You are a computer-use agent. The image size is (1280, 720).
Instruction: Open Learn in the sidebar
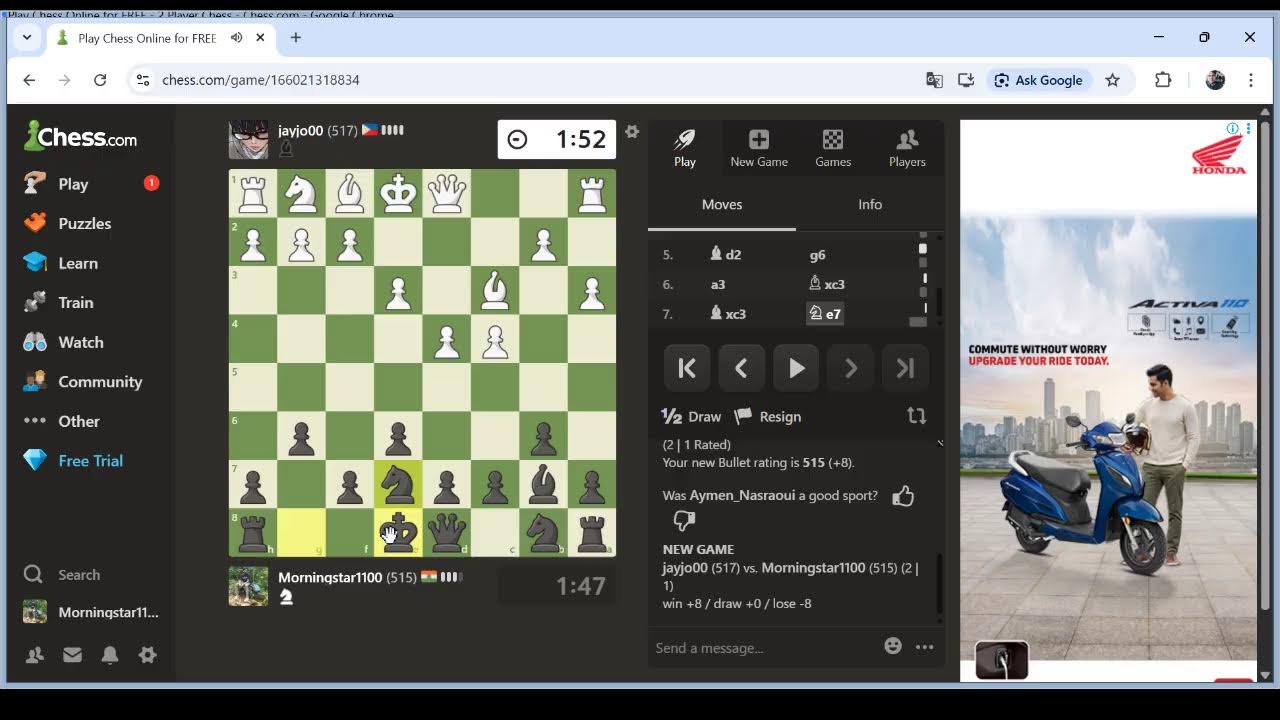[x=77, y=263]
